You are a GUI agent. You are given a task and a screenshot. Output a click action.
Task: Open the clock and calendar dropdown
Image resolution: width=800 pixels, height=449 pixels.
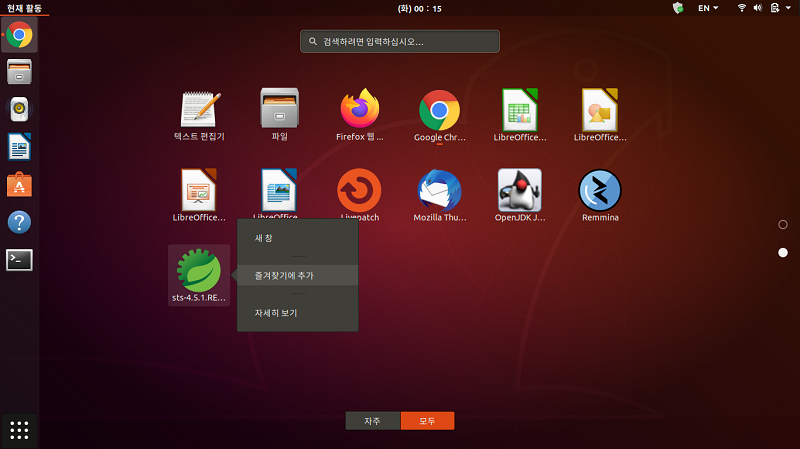[399, 8]
